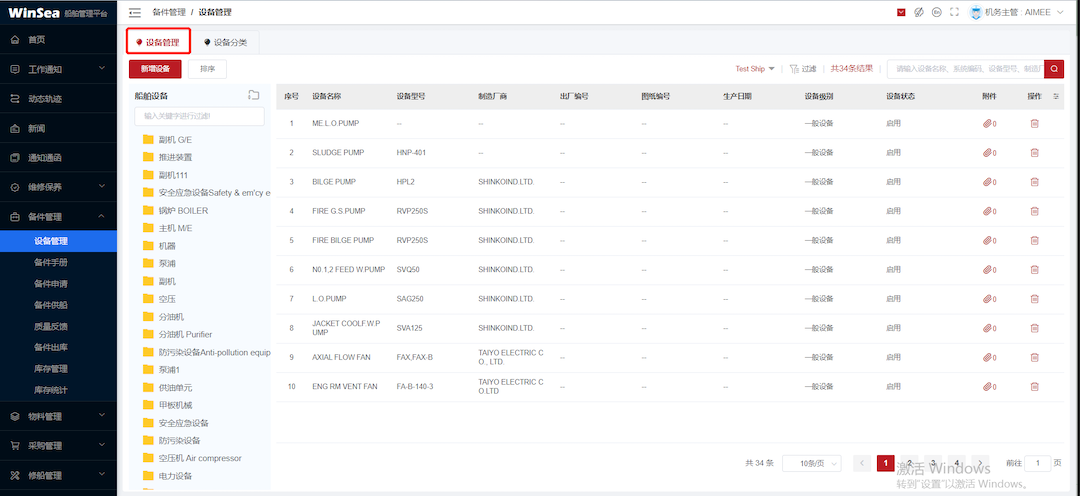Click the 共34条结果 result count text
Image resolution: width=1080 pixels, height=496 pixels.
tap(852, 69)
